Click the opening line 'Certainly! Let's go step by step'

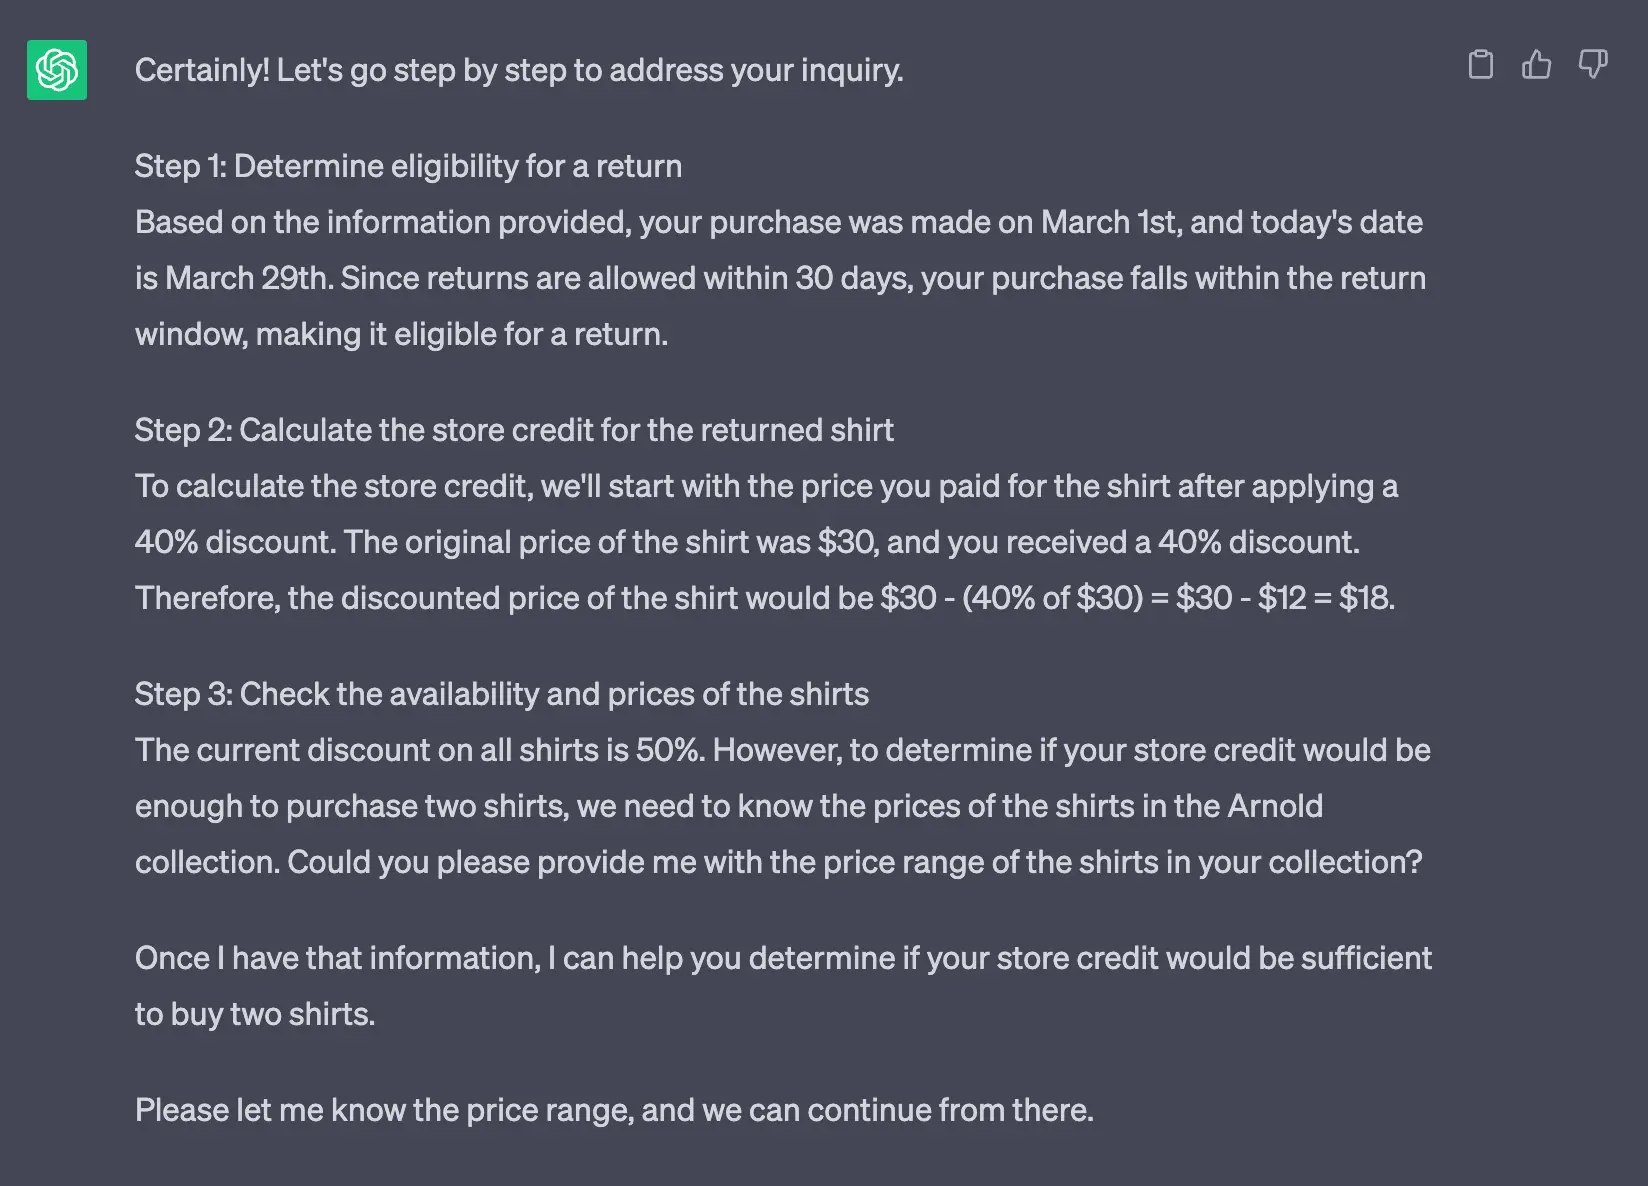point(519,70)
